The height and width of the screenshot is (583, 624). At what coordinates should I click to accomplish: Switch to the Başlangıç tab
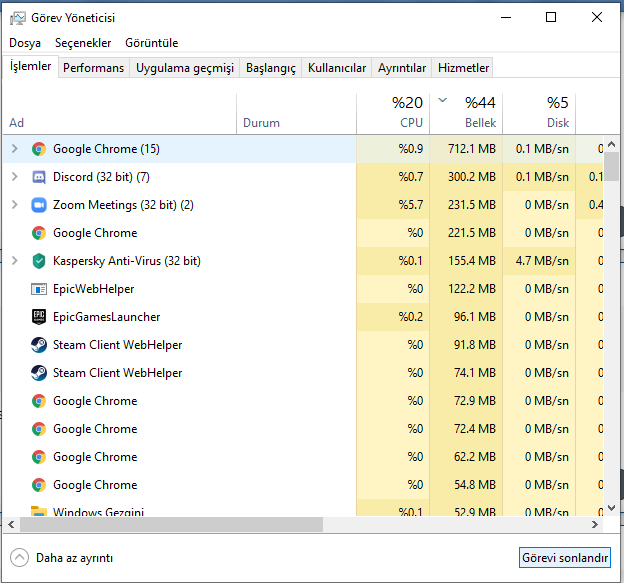point(271,68)
